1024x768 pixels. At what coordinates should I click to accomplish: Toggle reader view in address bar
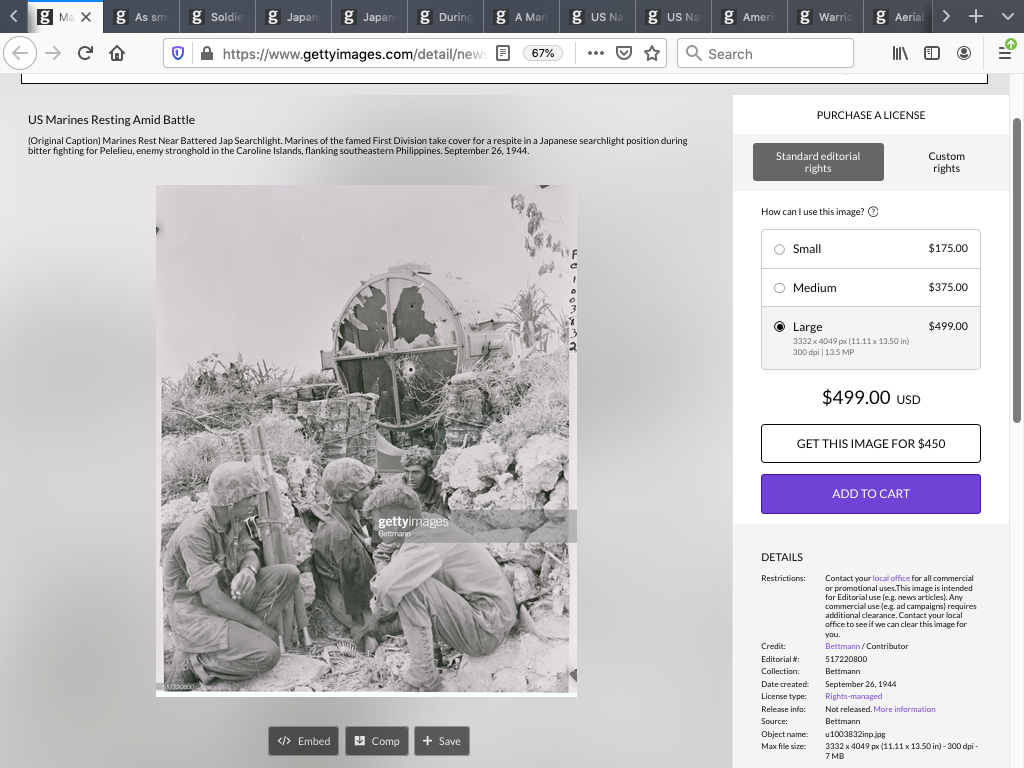coord(504,53)
